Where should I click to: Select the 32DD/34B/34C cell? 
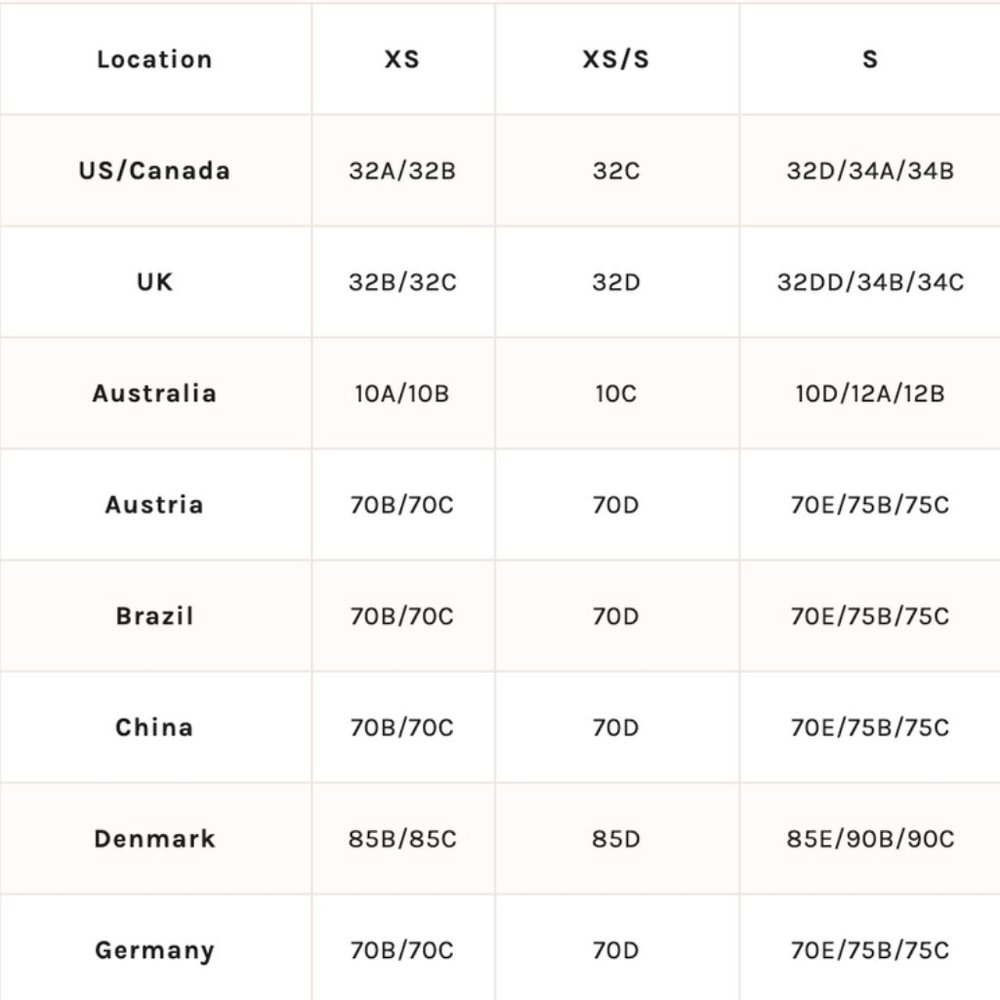(870, 282)
